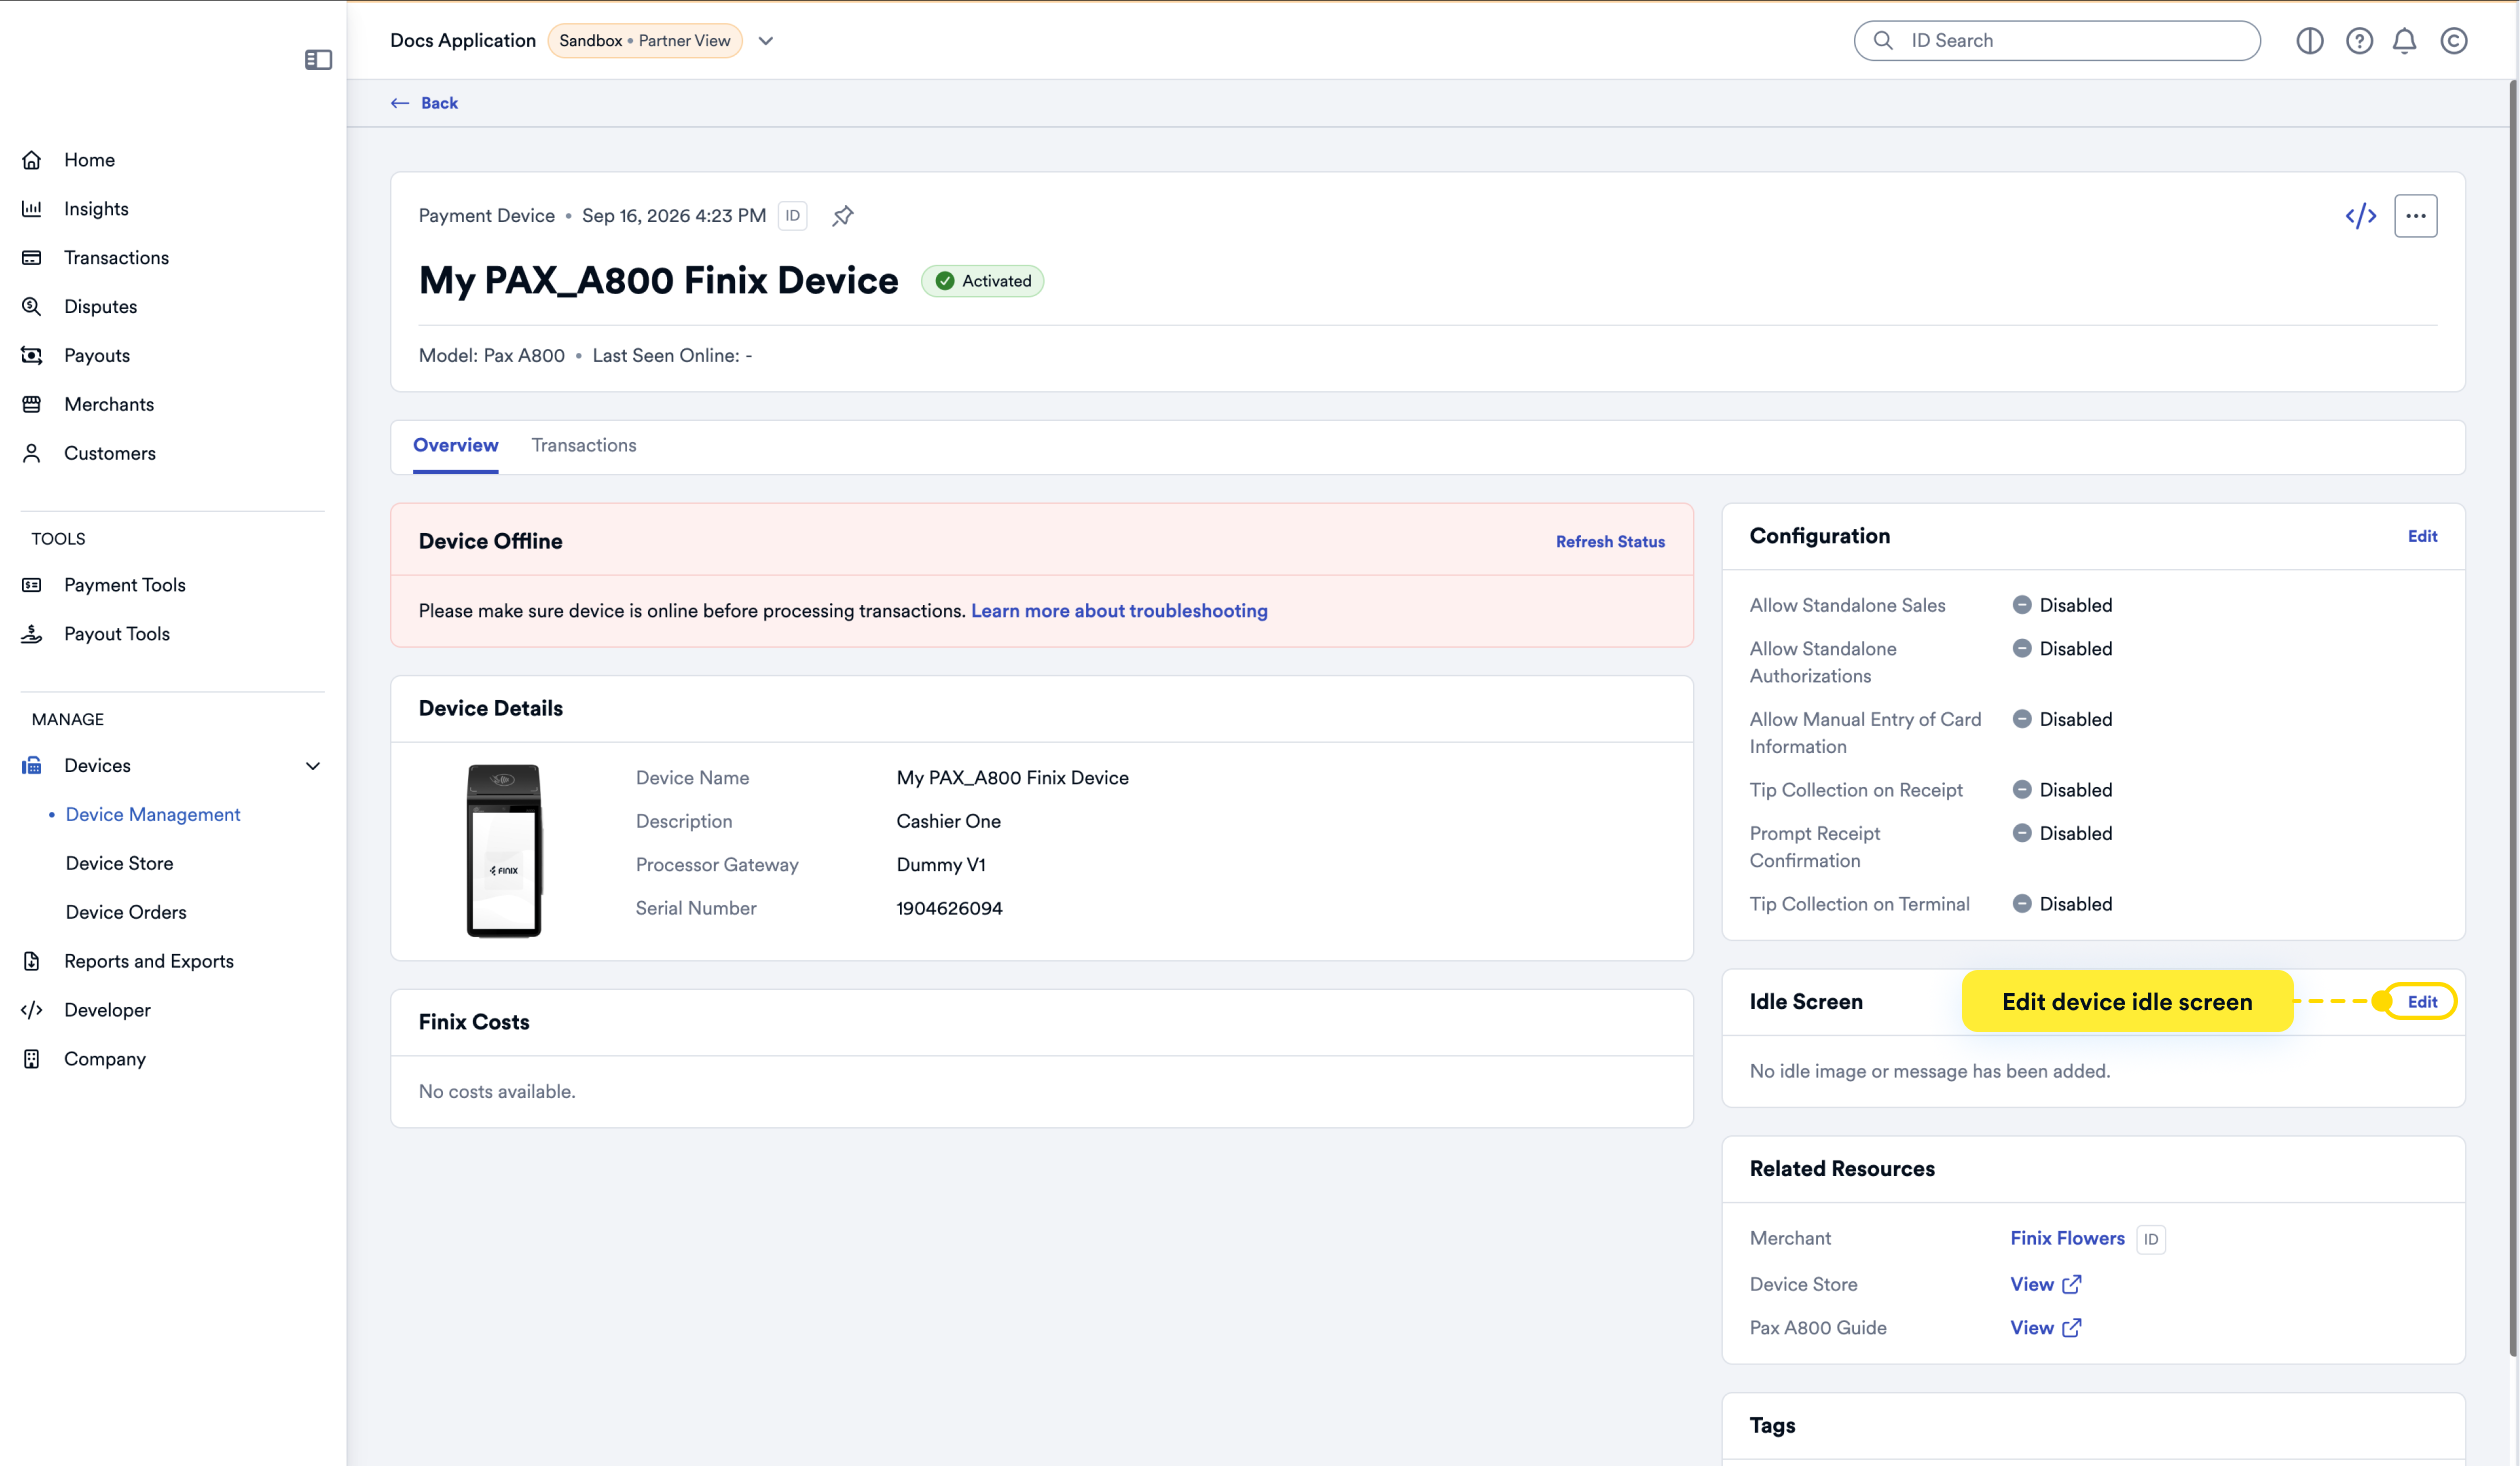Copy the device ID badge
The height and width of the screenshot is (1466, 2520).
(x=792, y=216)
